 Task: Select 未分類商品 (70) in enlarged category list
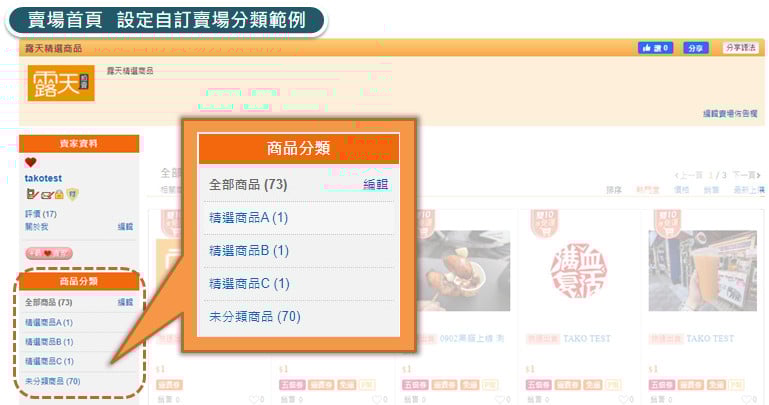click(x=255, y=316)
